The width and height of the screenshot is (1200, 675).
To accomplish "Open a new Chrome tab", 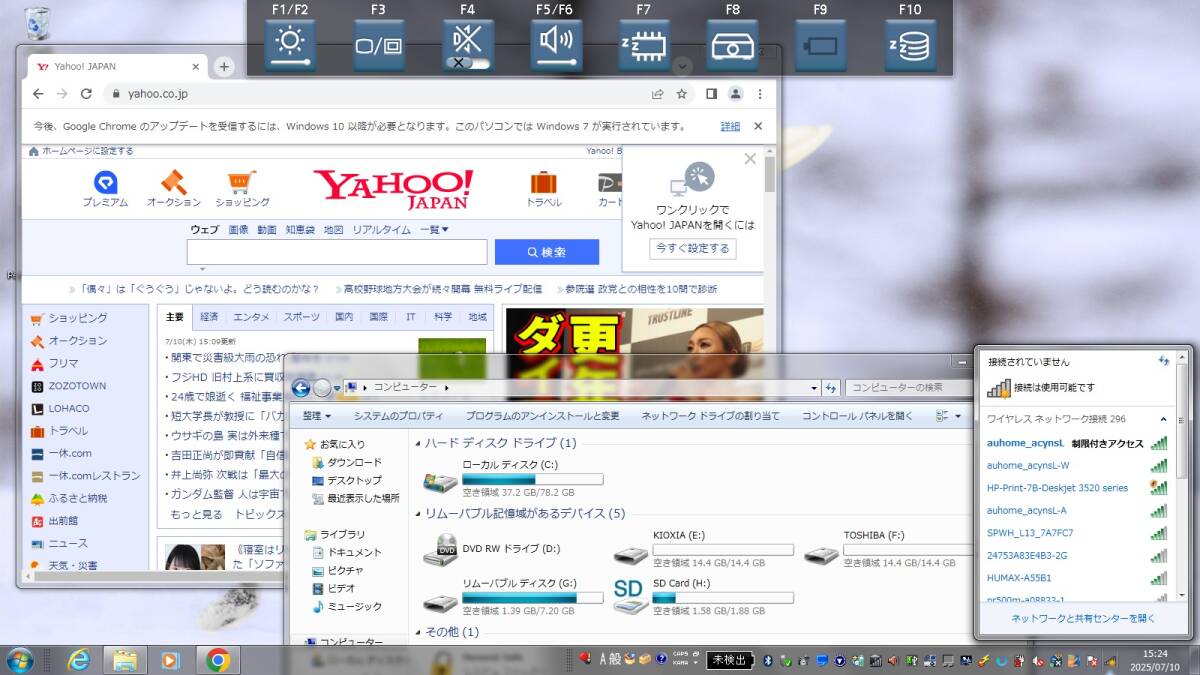I will [224, 66].
